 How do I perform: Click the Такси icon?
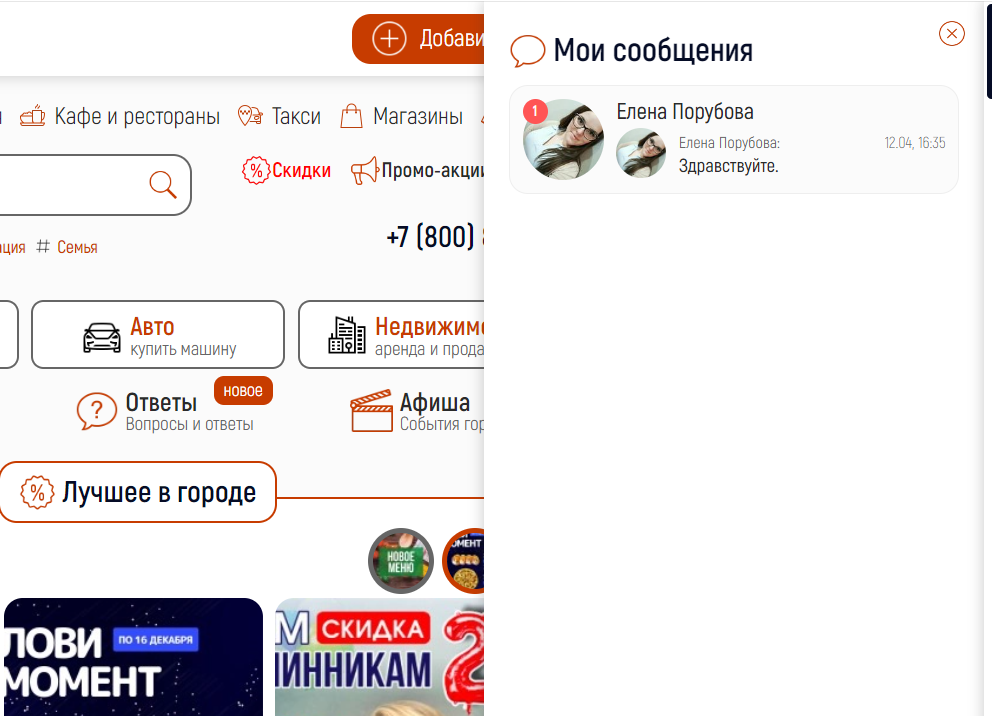tap(250, 116)
